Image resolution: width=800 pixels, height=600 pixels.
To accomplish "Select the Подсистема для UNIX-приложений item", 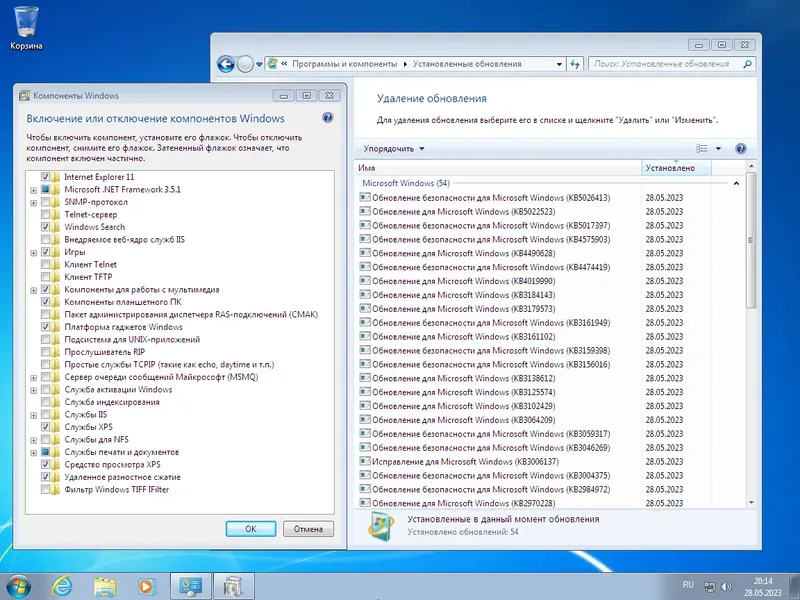I will [132, 339].
